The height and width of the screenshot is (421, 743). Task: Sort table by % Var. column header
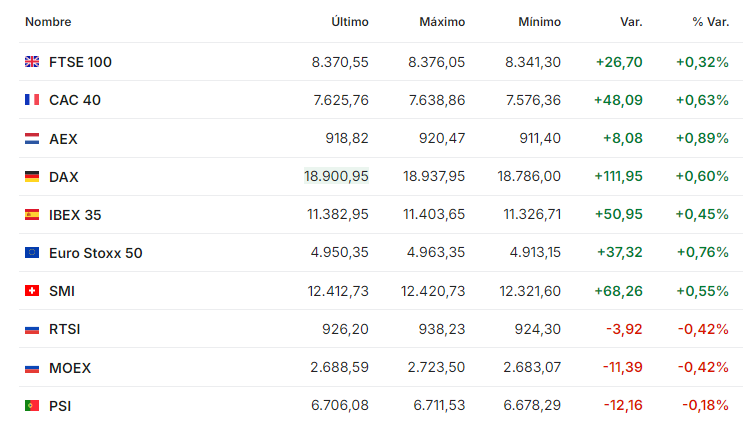point(710,22)
